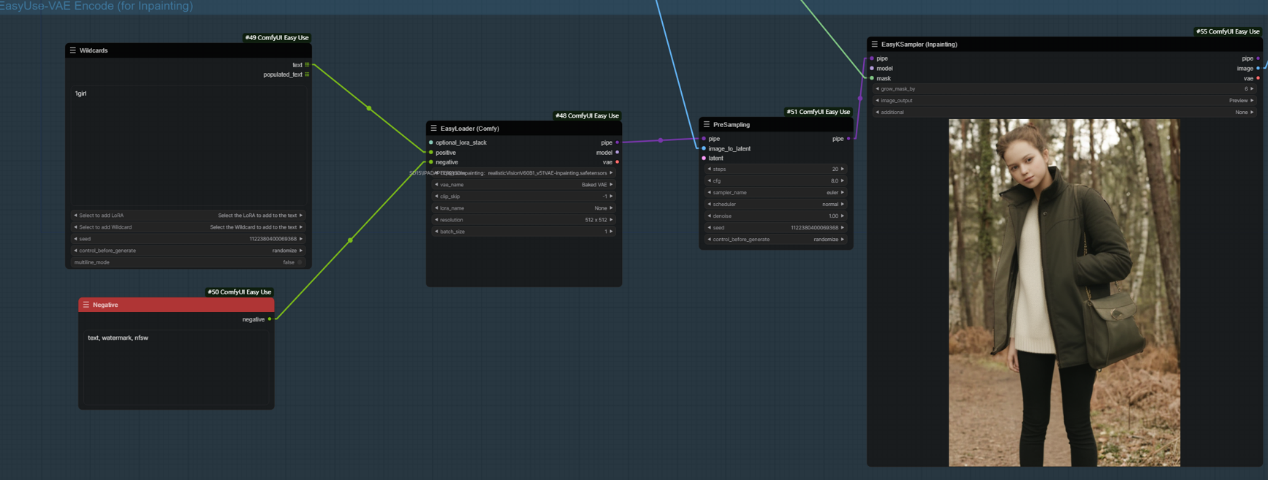Viewport: 1268px width, 480px height.
Task: Toggle multiline_mode in the Wildcards node
Action: 188,262
